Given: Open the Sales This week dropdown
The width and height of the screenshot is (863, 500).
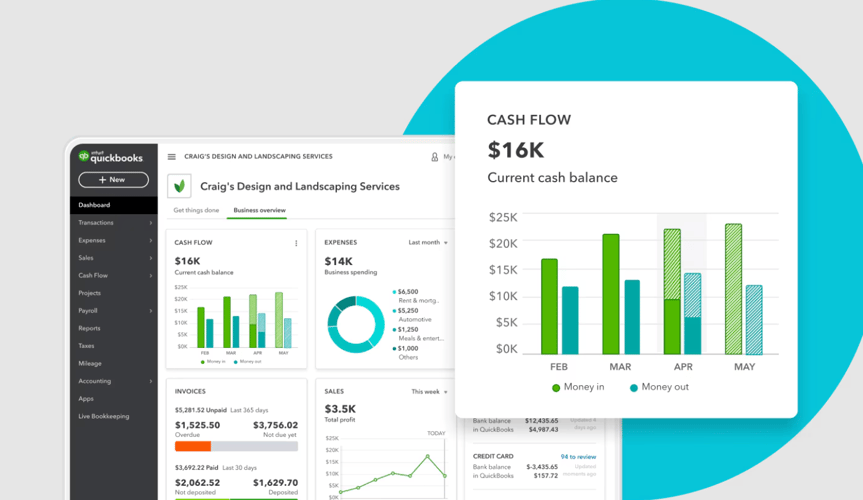Looking at the screenshot, I should point(429,392).
